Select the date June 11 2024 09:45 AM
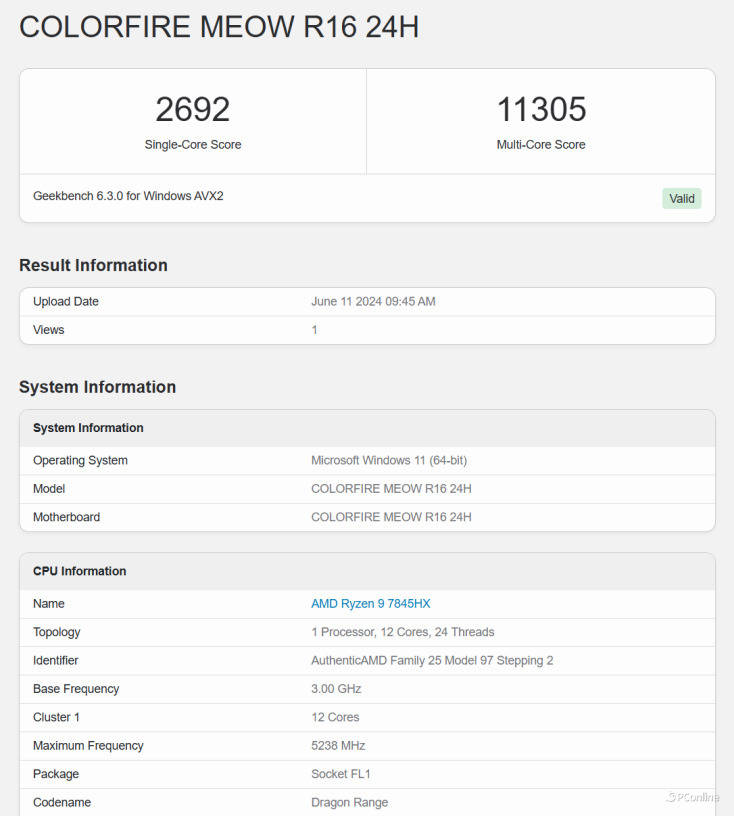The height and width of the screenshot is (816, 734). click(x=373, y=302)
